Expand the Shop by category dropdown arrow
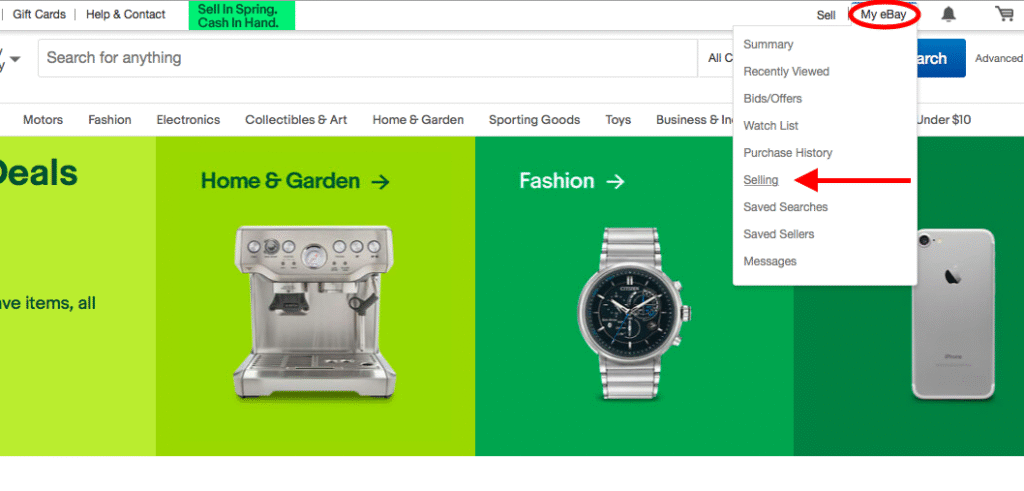Screen dimensions: 1024x491 [x=15, y=59]
